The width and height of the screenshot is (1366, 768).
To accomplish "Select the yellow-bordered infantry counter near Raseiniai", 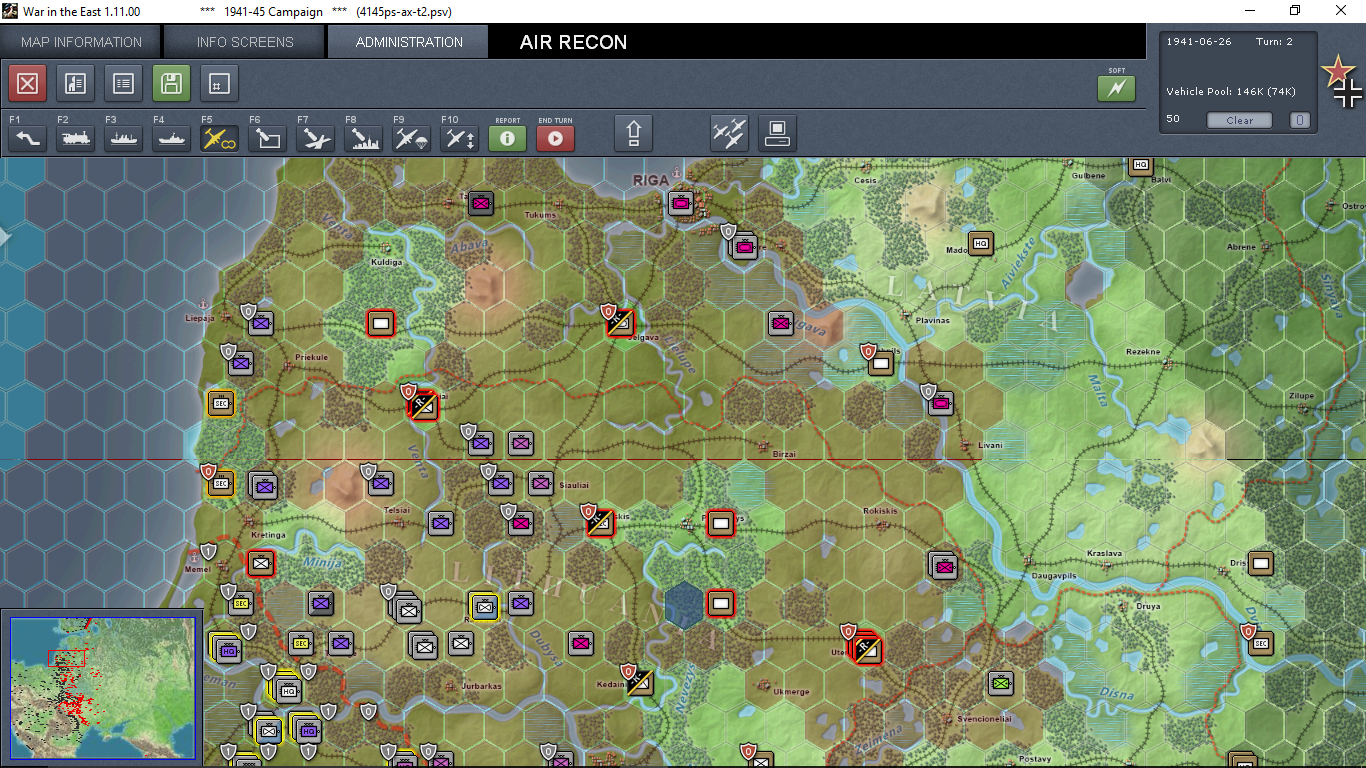I will pos(485,606).
